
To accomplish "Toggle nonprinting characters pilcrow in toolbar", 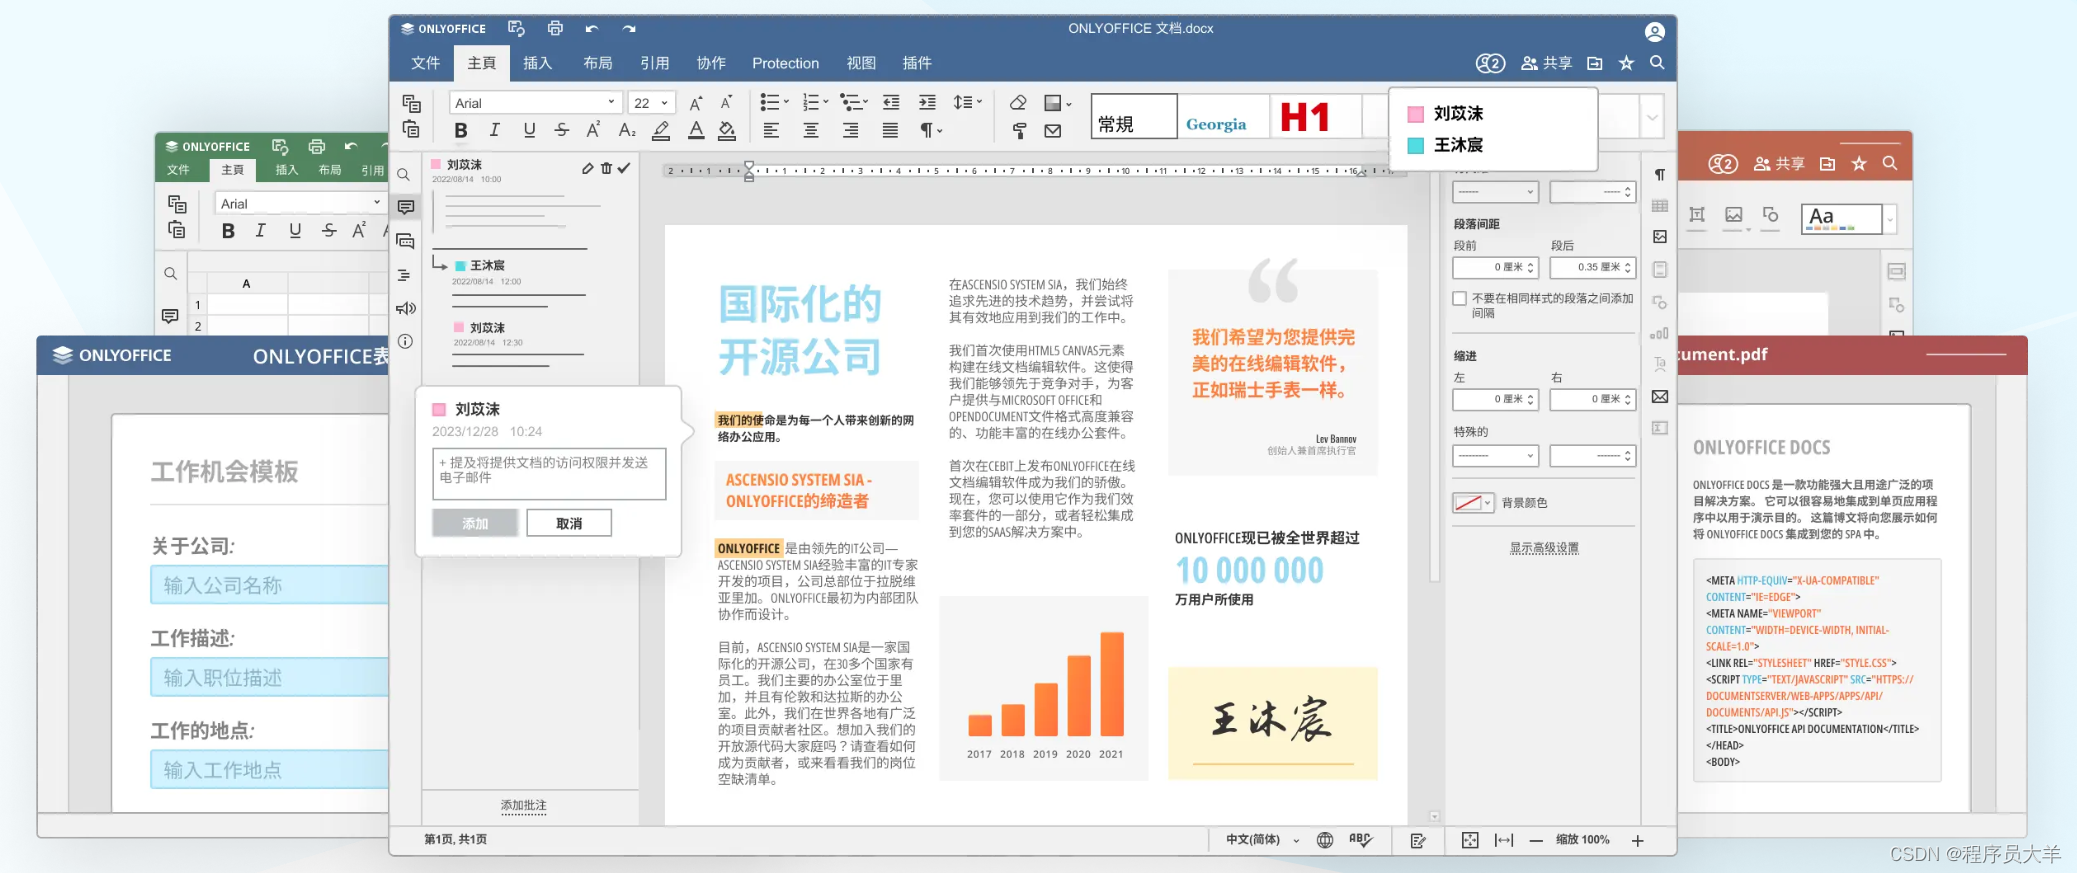I will point(931,130).
